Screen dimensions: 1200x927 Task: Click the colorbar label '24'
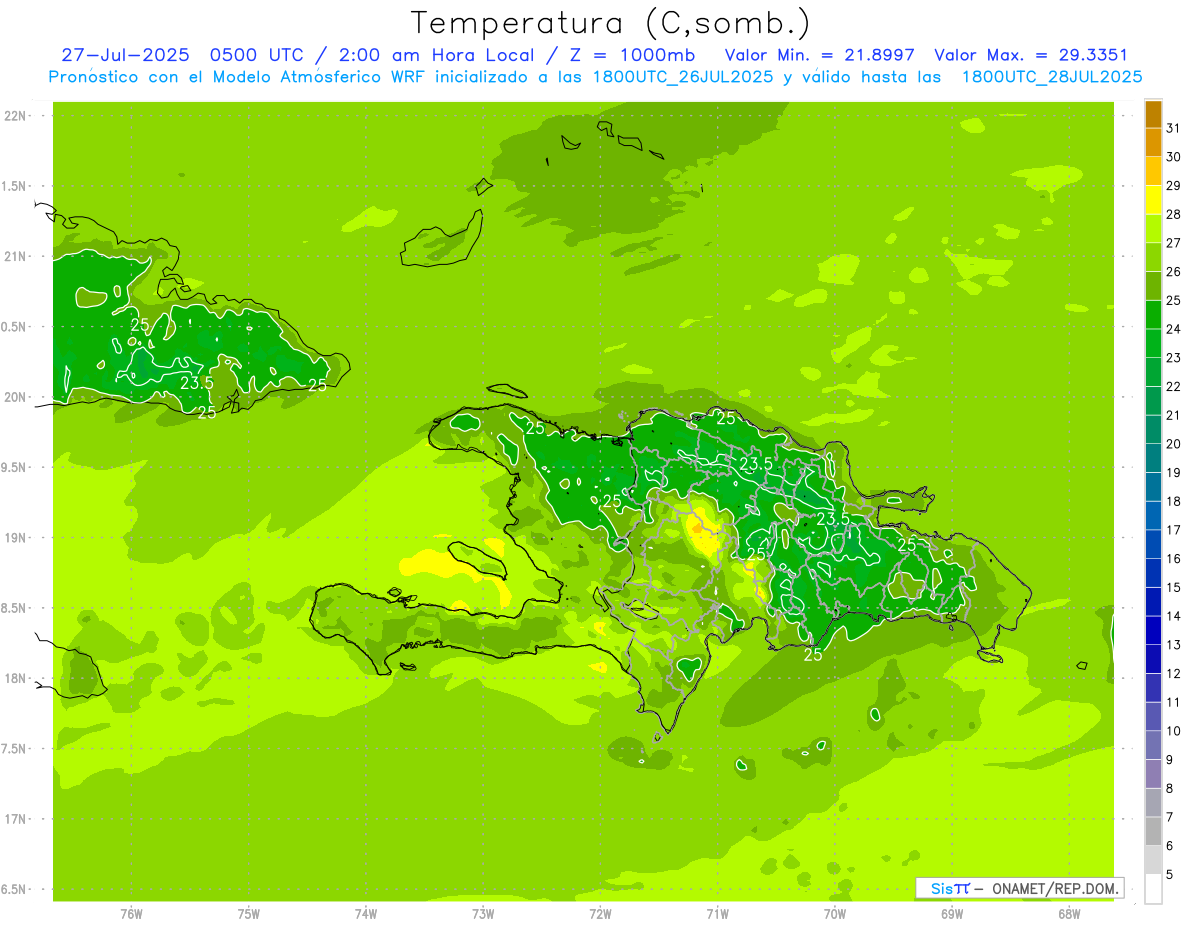point(1174,329)
